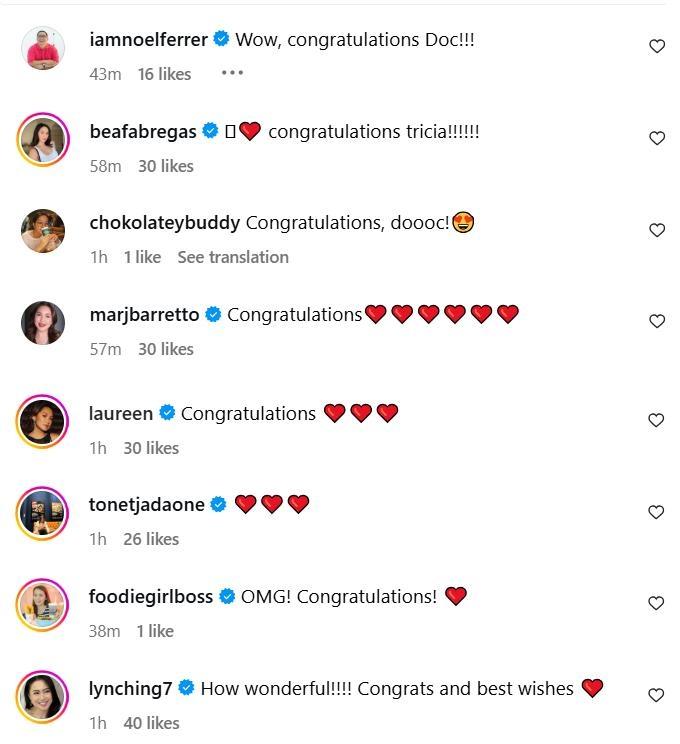Viewport: 680px width, 744px height.
Task: Heart the chokolateybuddy comment
Action: pyautogui.click(x=657, y=230)
